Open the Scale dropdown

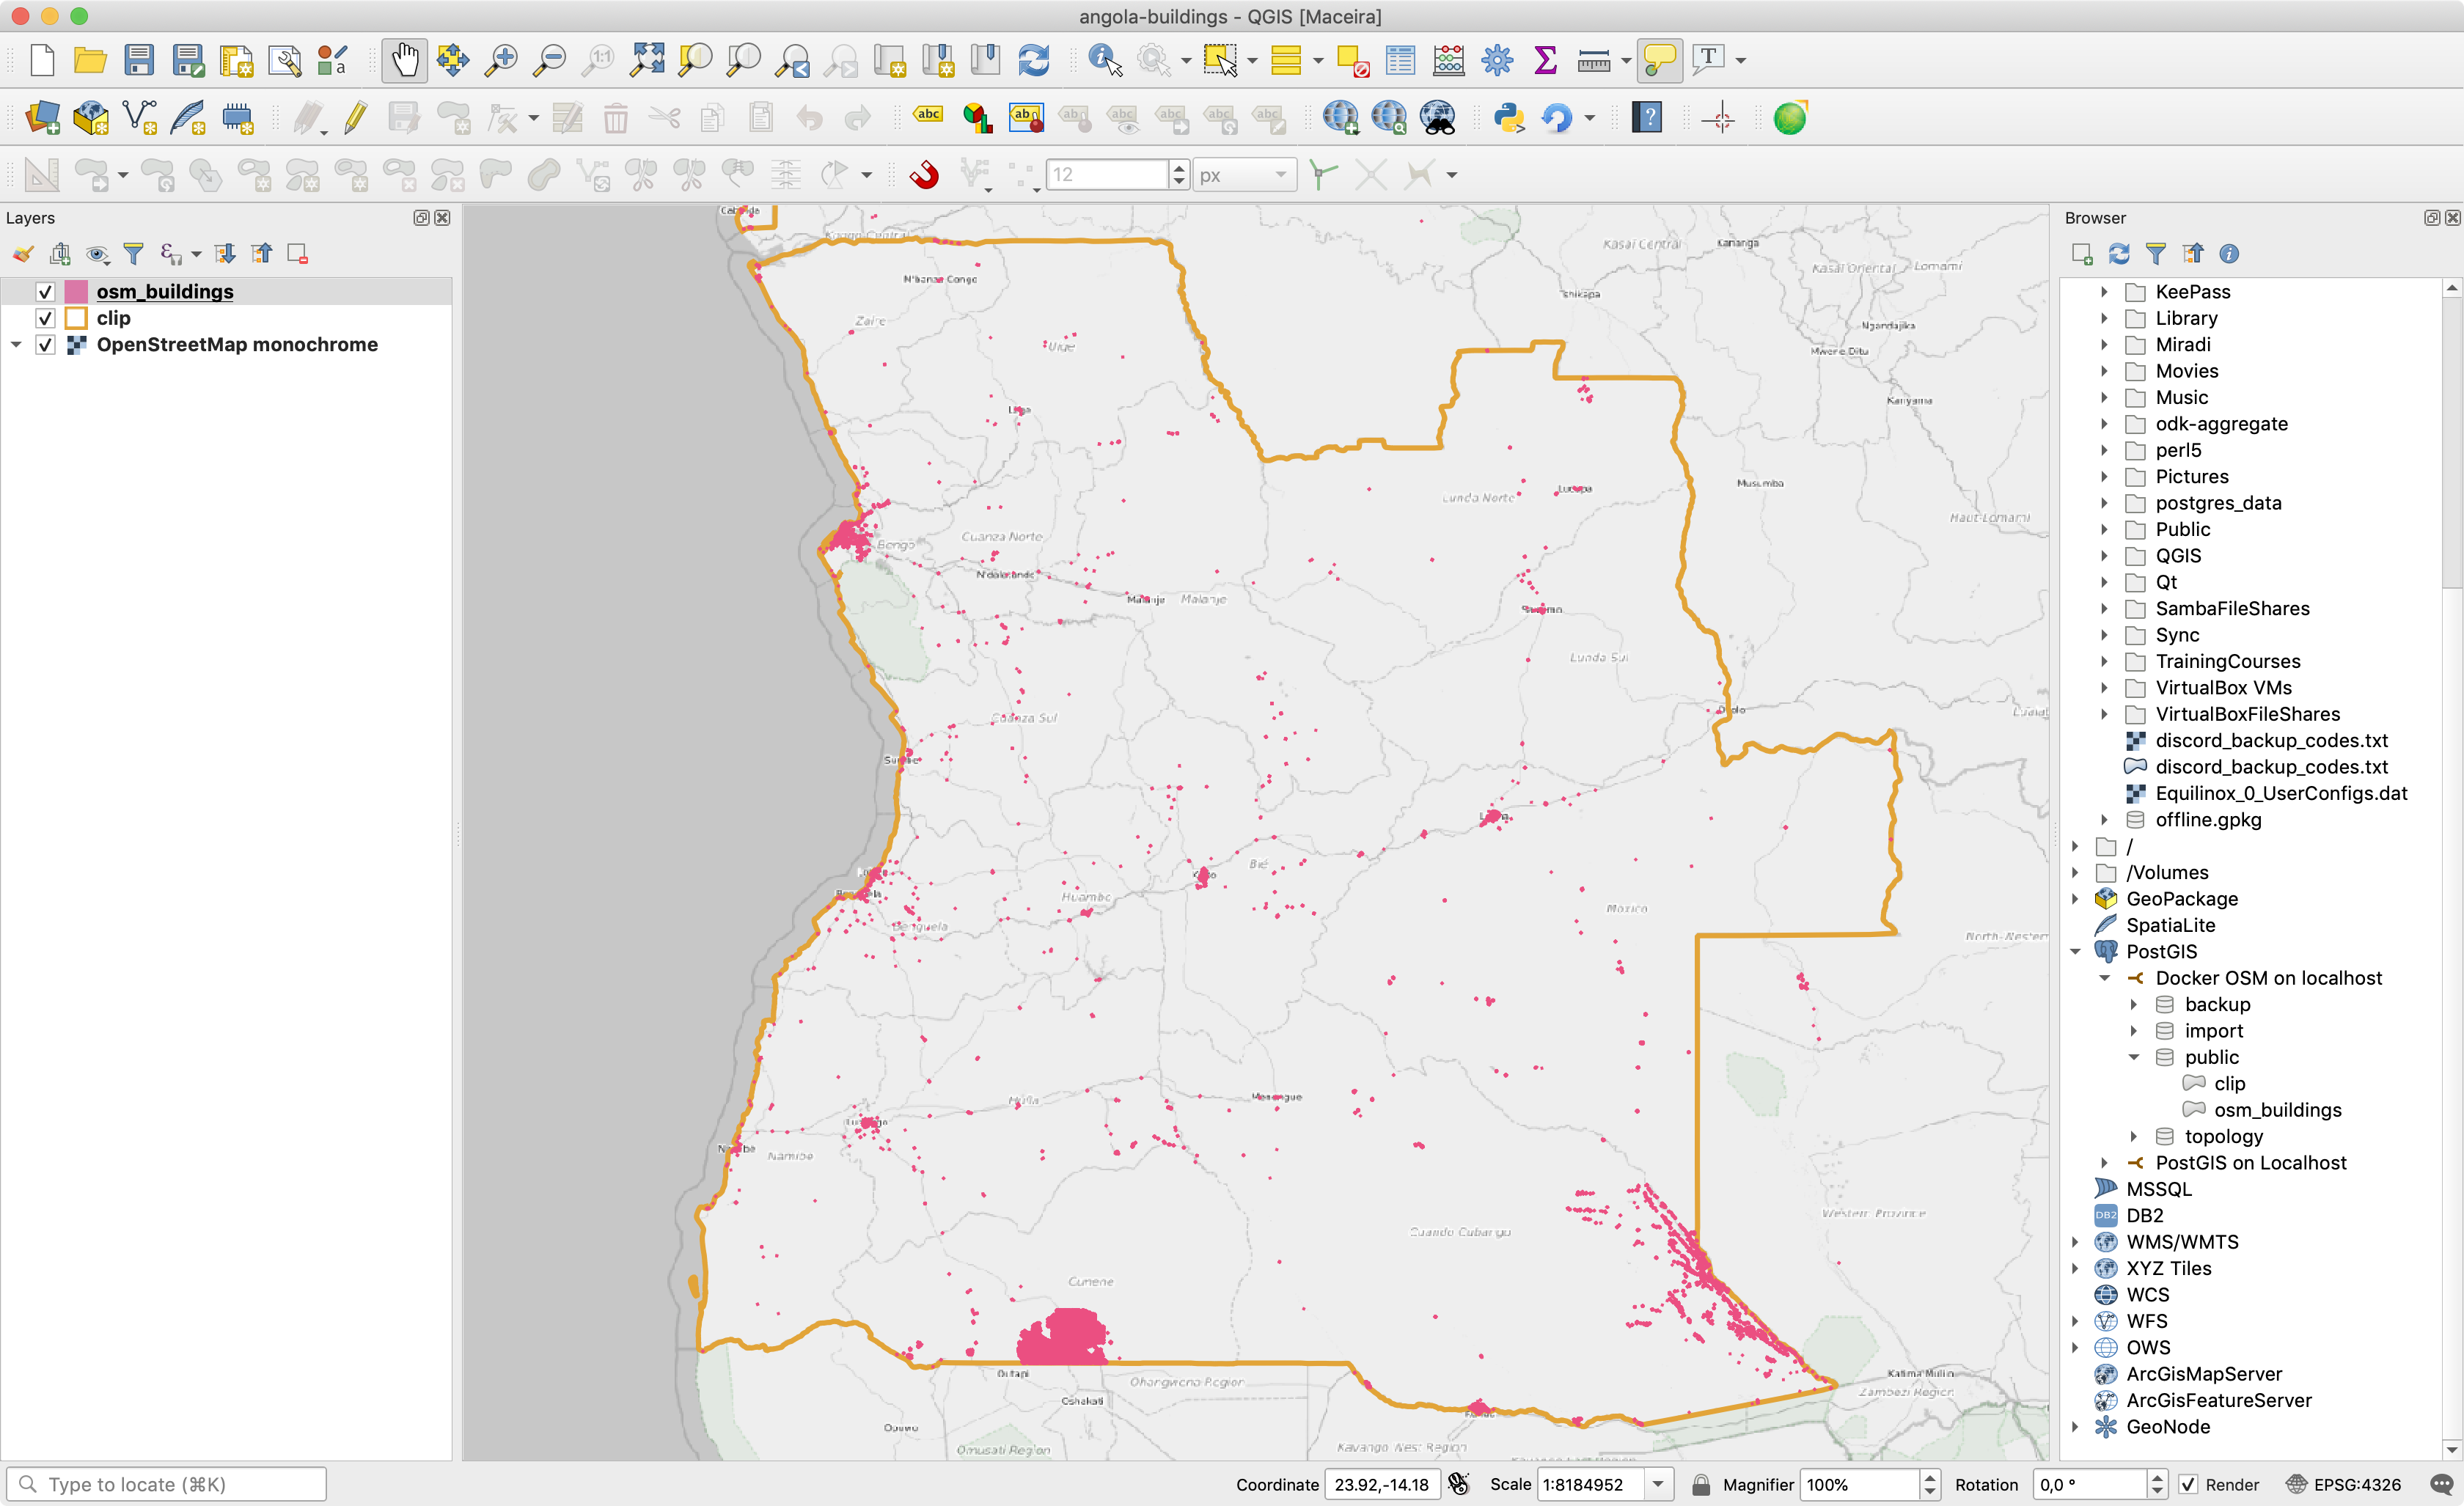(x=1658, y=1484)
